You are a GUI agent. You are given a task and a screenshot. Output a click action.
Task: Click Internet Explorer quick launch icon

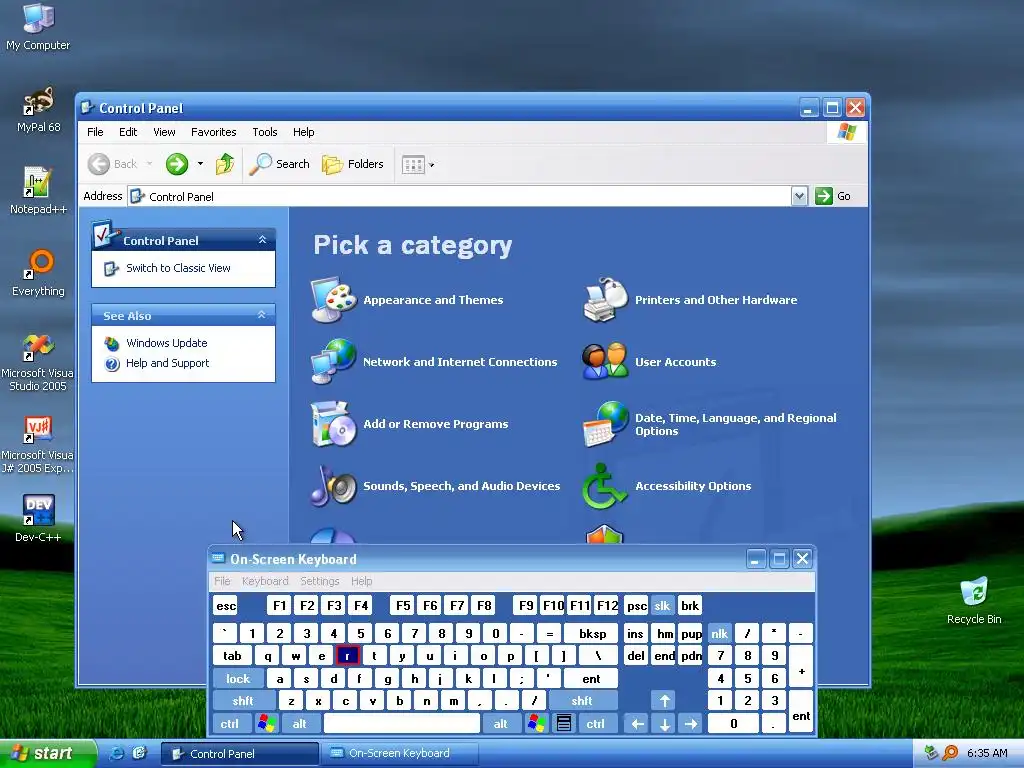coord(117,753)
